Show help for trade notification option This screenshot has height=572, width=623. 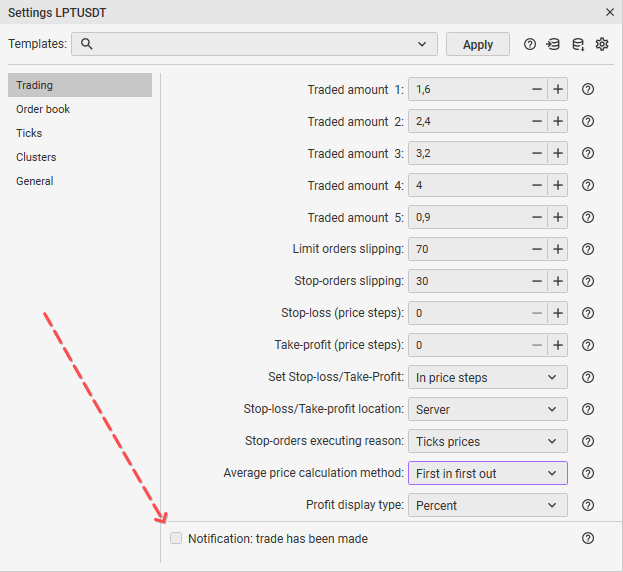click(x=588, y=538)
